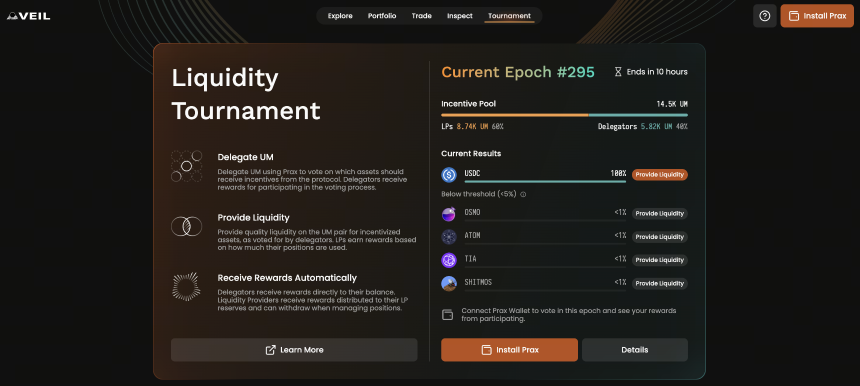Click the Current Results label

[x=471, y=154]
